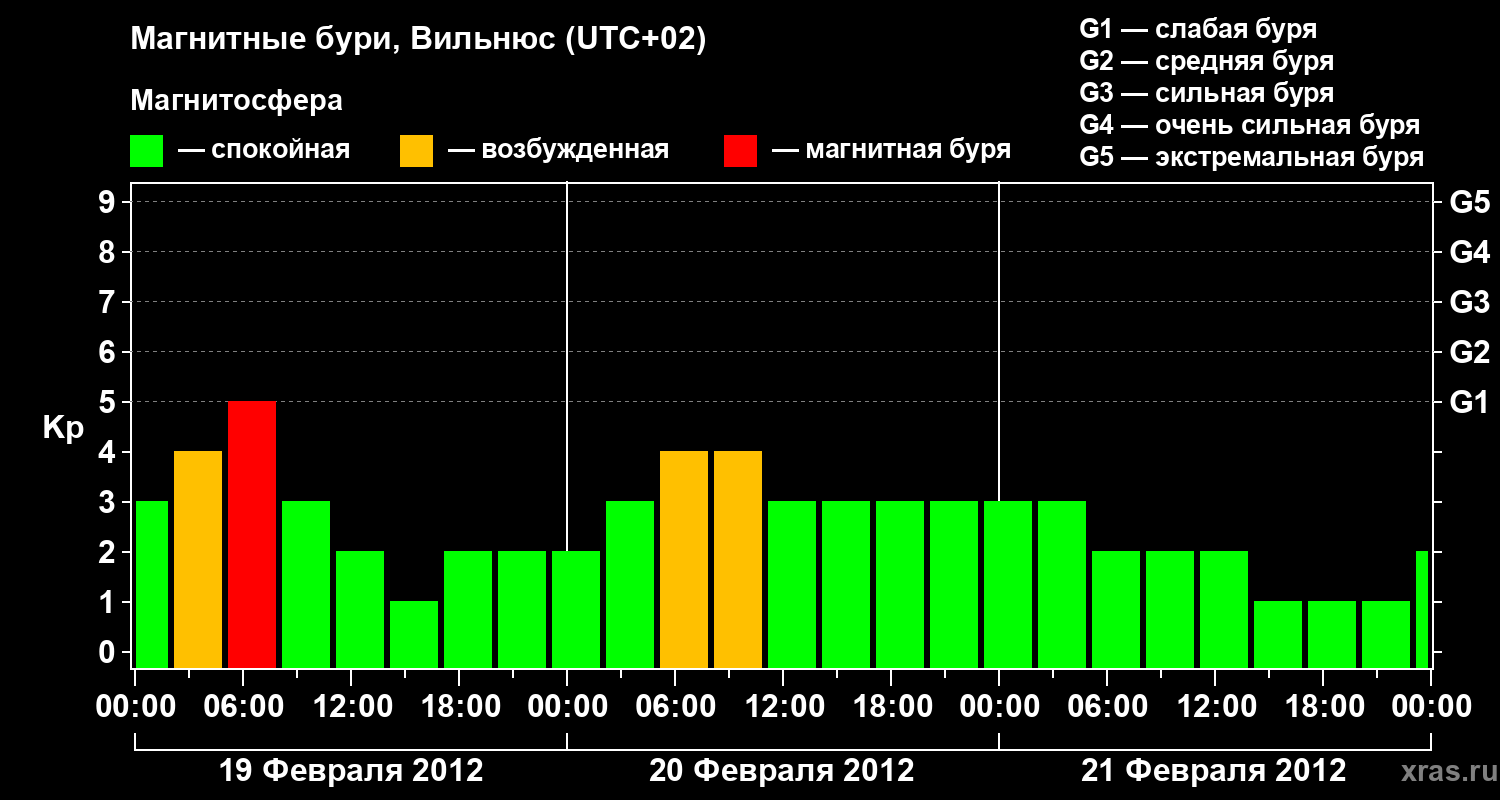Click the red Kp 5 storm bar

click(x=252, y=534)
